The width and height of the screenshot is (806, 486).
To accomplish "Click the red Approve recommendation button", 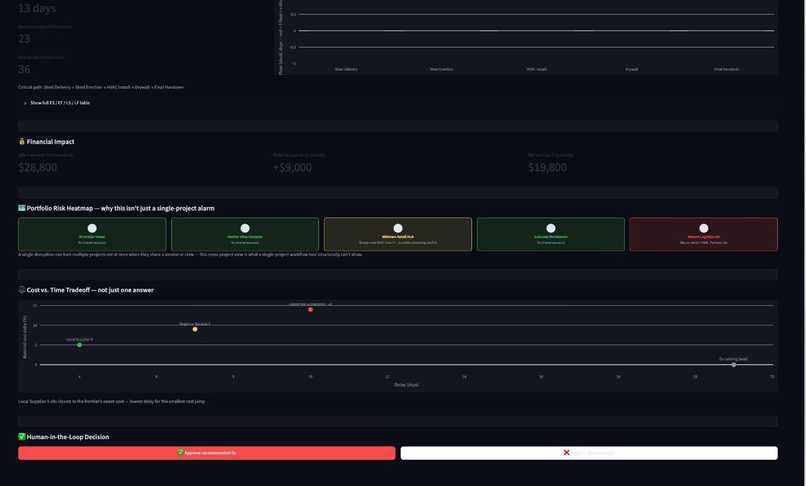I will point(207,453).
